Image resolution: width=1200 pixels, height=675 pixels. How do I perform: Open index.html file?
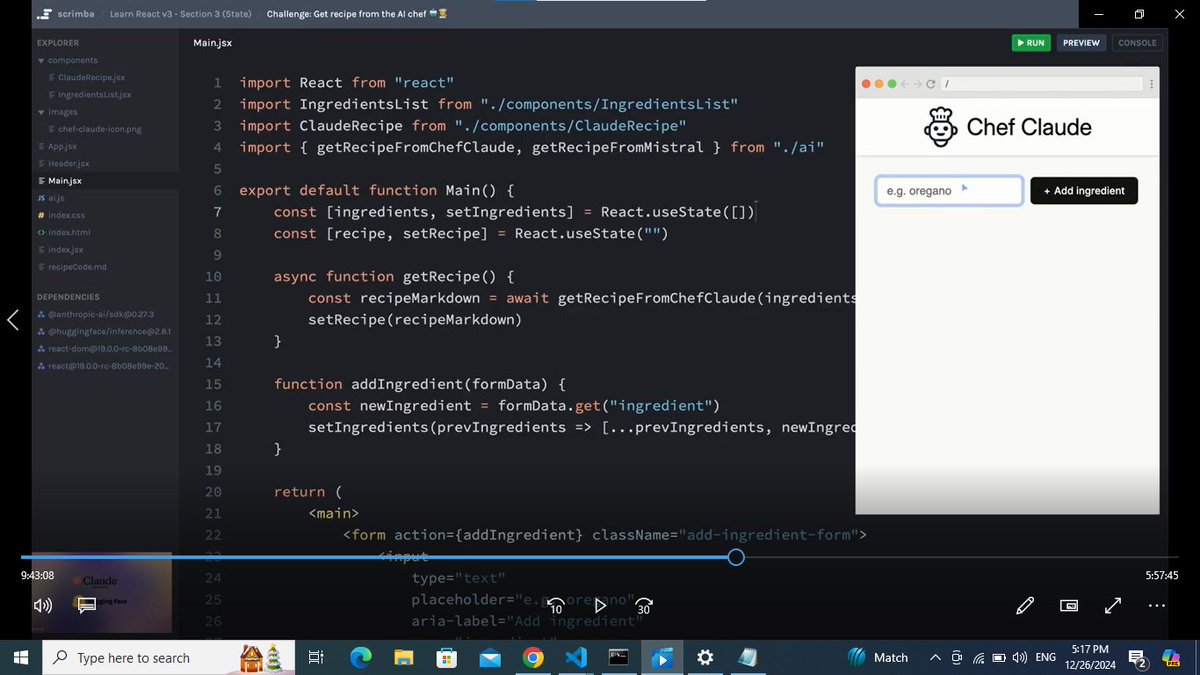(63, 232)
